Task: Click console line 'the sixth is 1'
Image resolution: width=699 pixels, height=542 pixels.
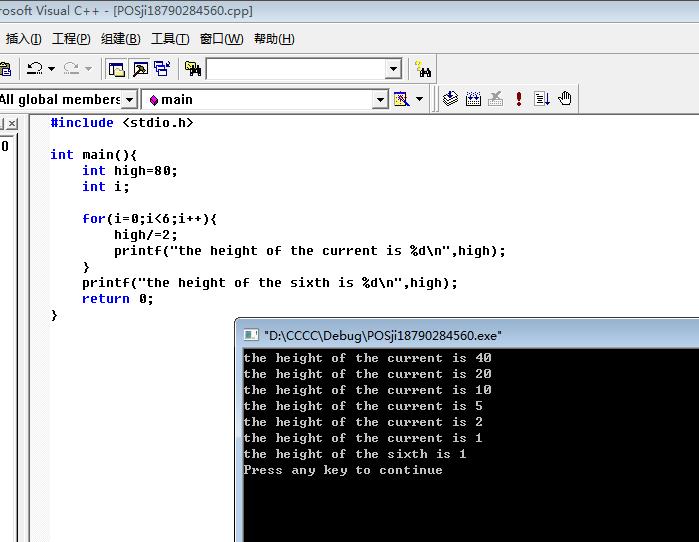Action: (x=355, y=454)
